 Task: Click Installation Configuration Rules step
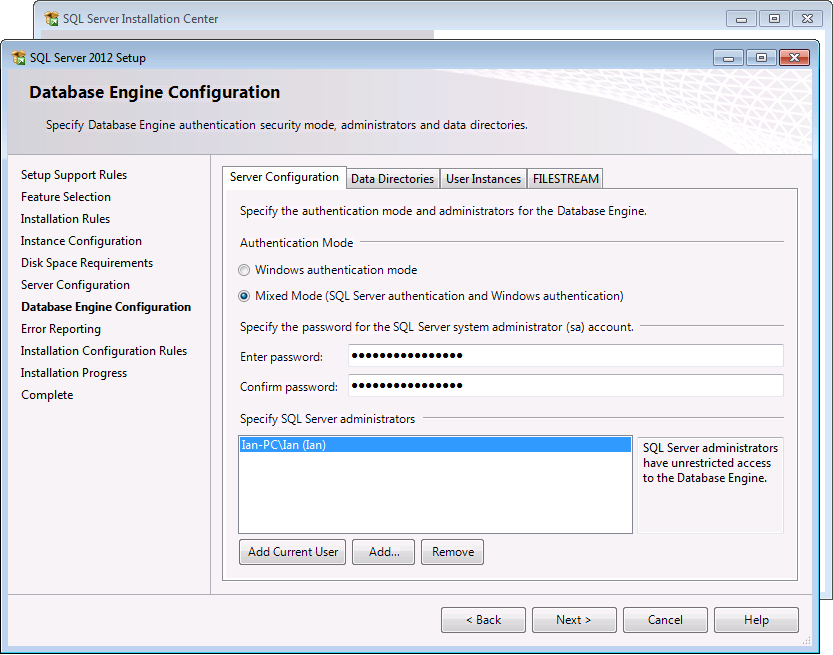pyautogui.click(x=104, y=351)
